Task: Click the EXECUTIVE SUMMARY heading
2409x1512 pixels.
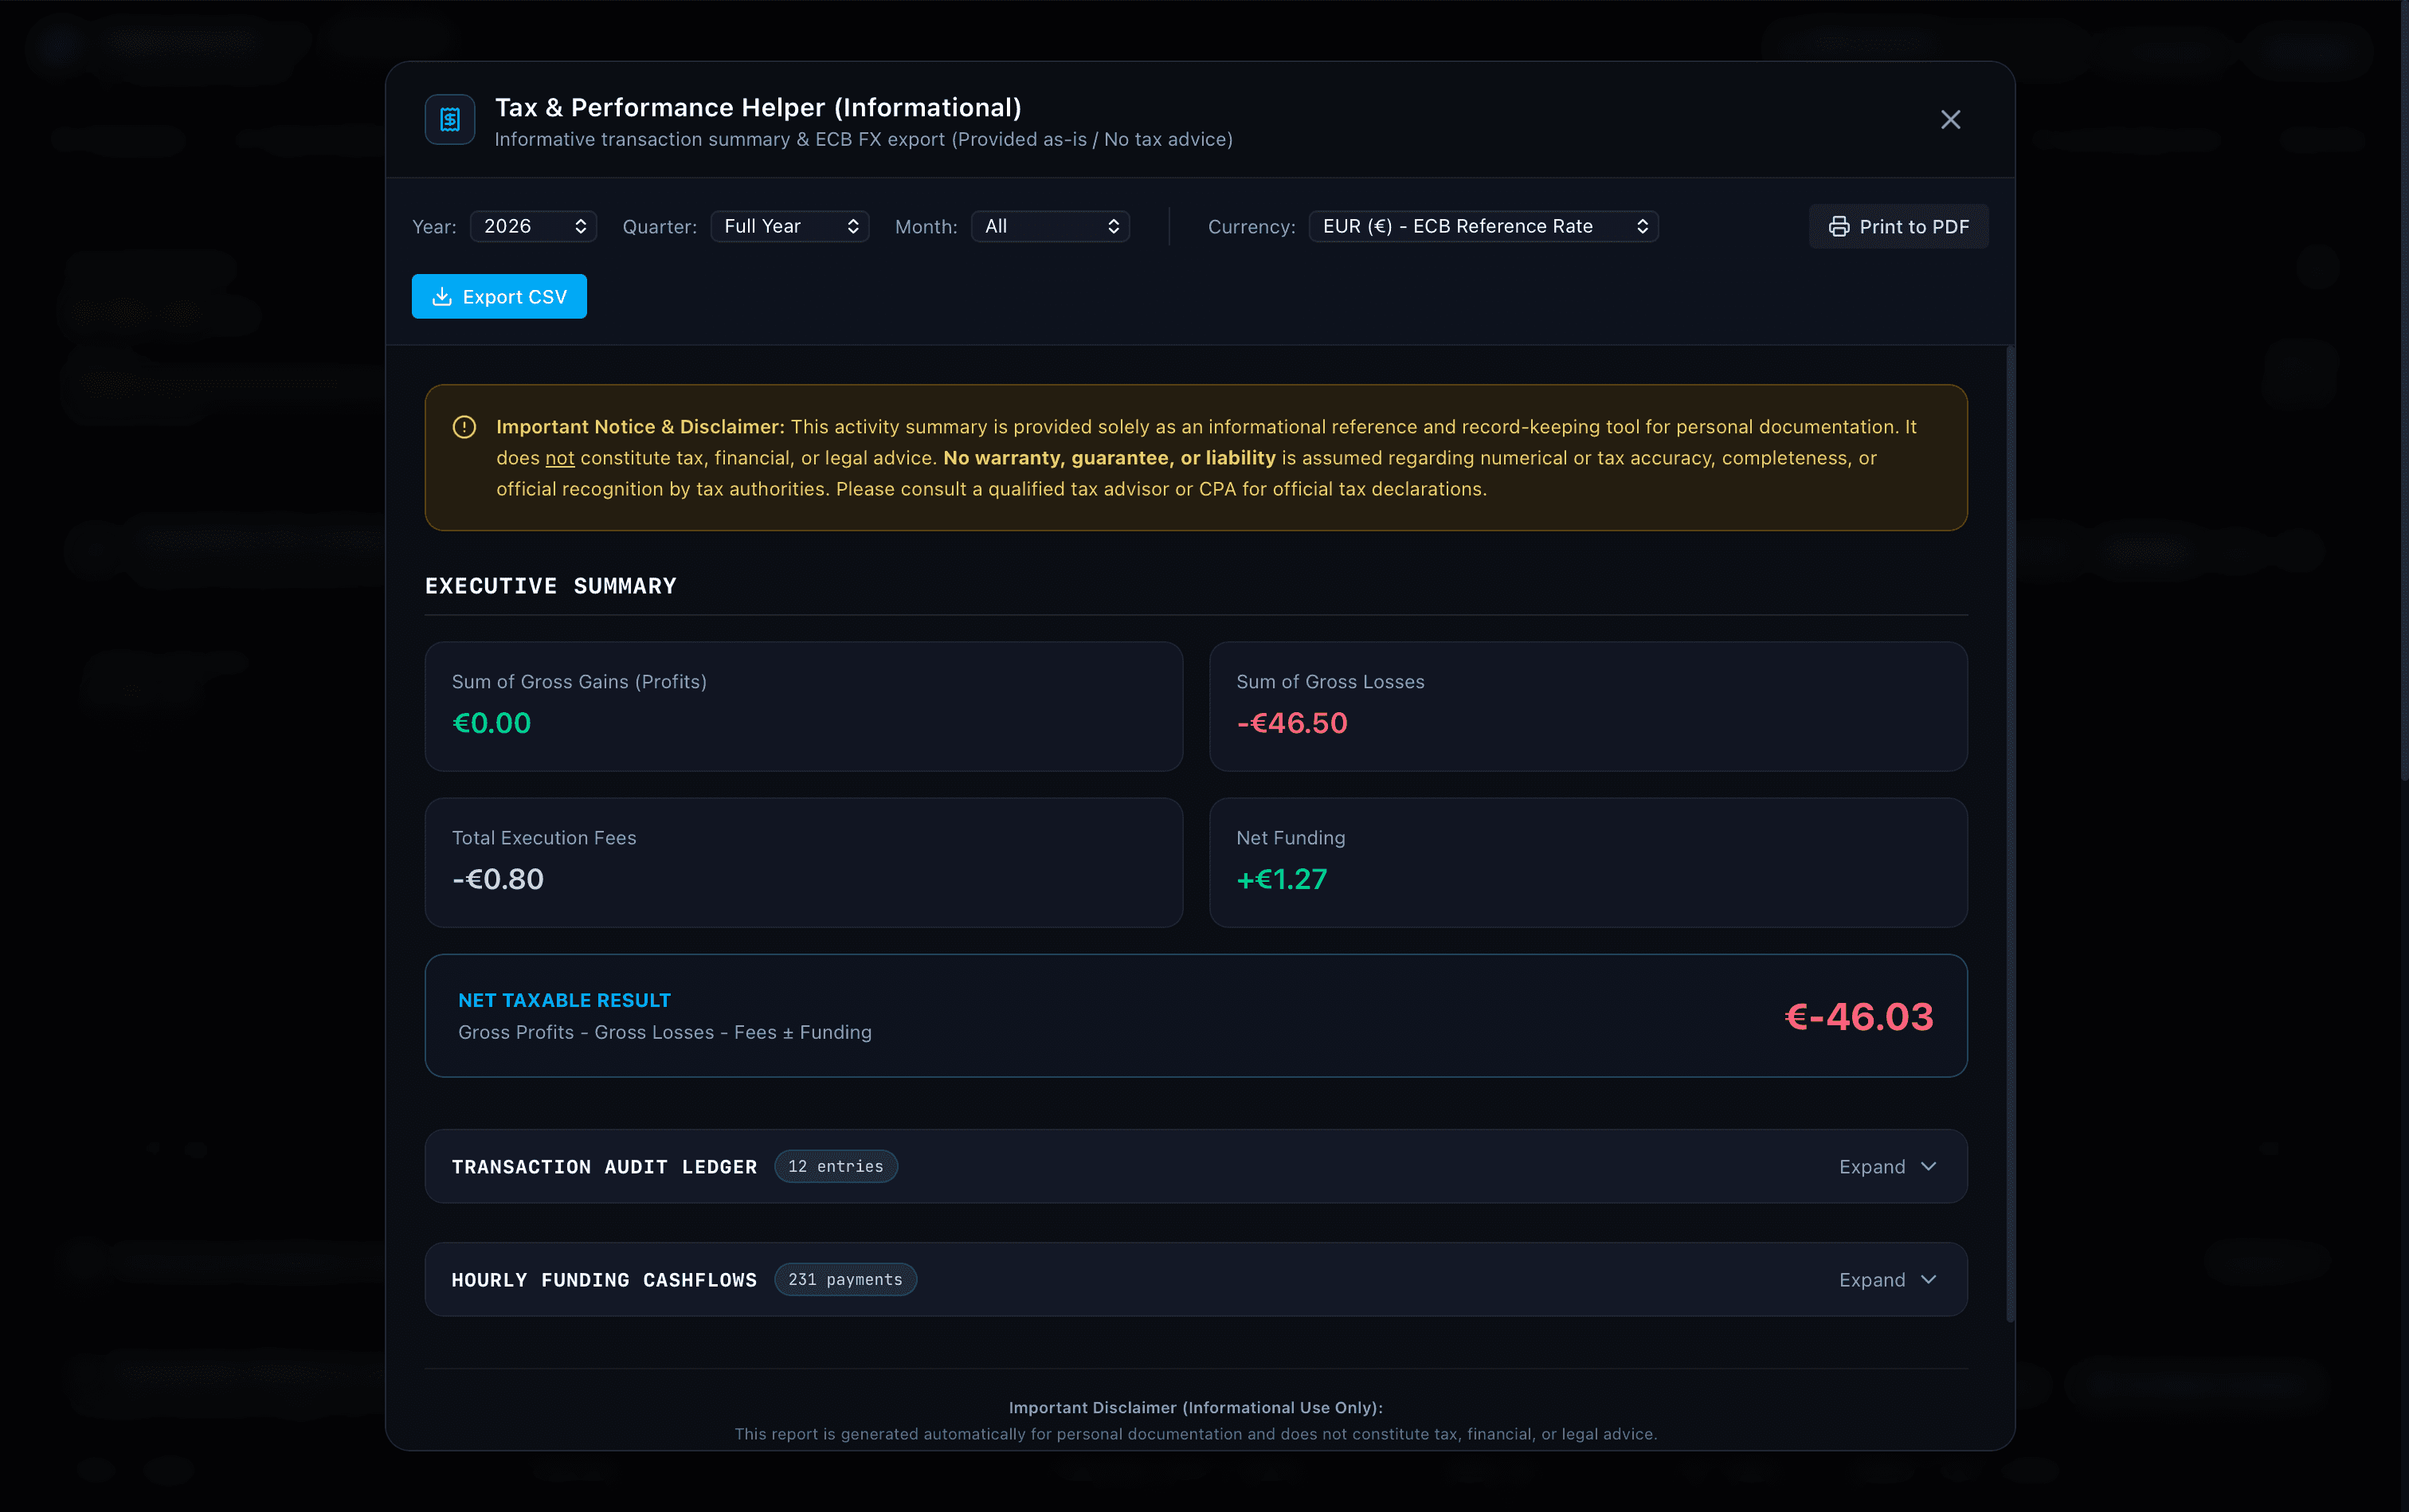Action: 551,586
